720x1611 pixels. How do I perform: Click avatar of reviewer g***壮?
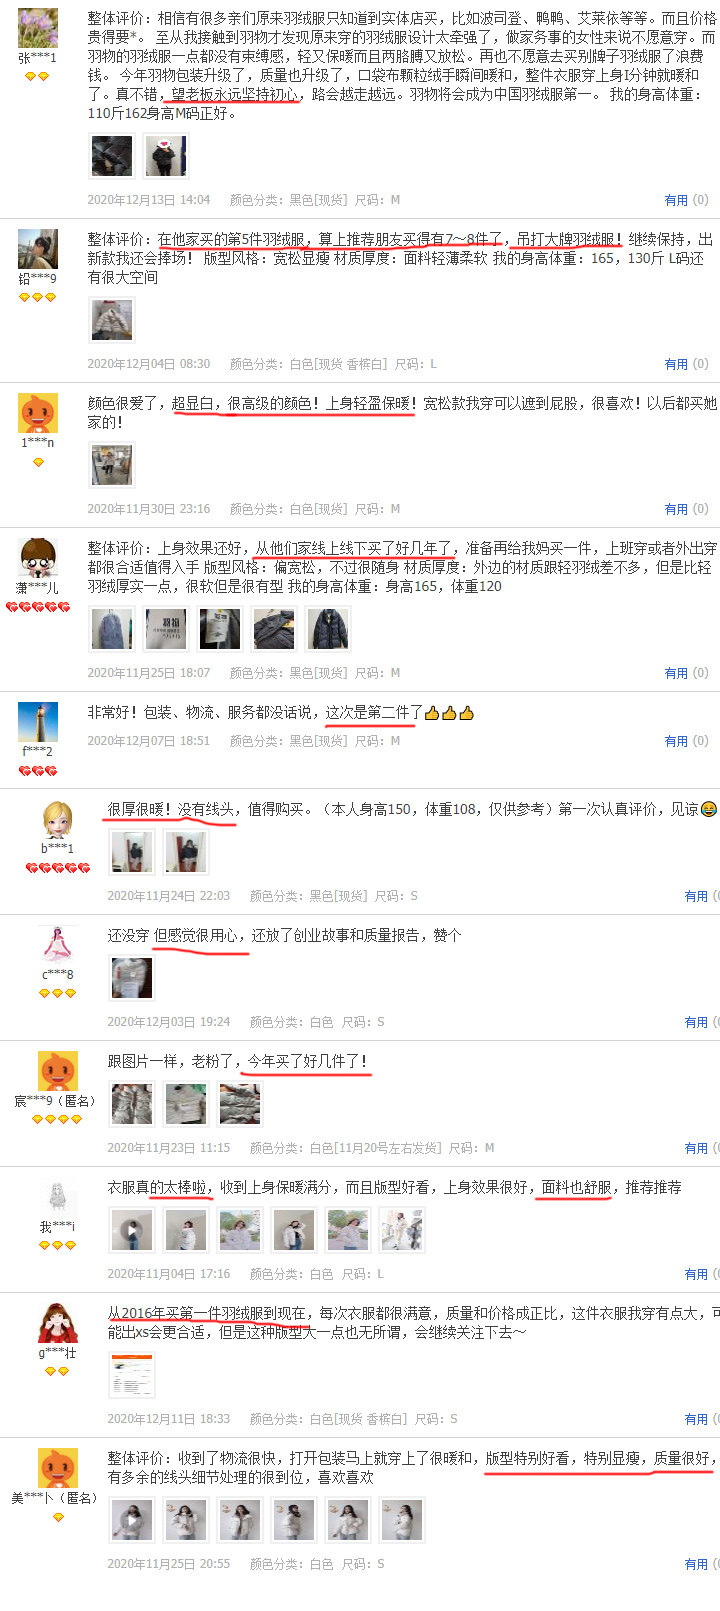click(58, 1323)
